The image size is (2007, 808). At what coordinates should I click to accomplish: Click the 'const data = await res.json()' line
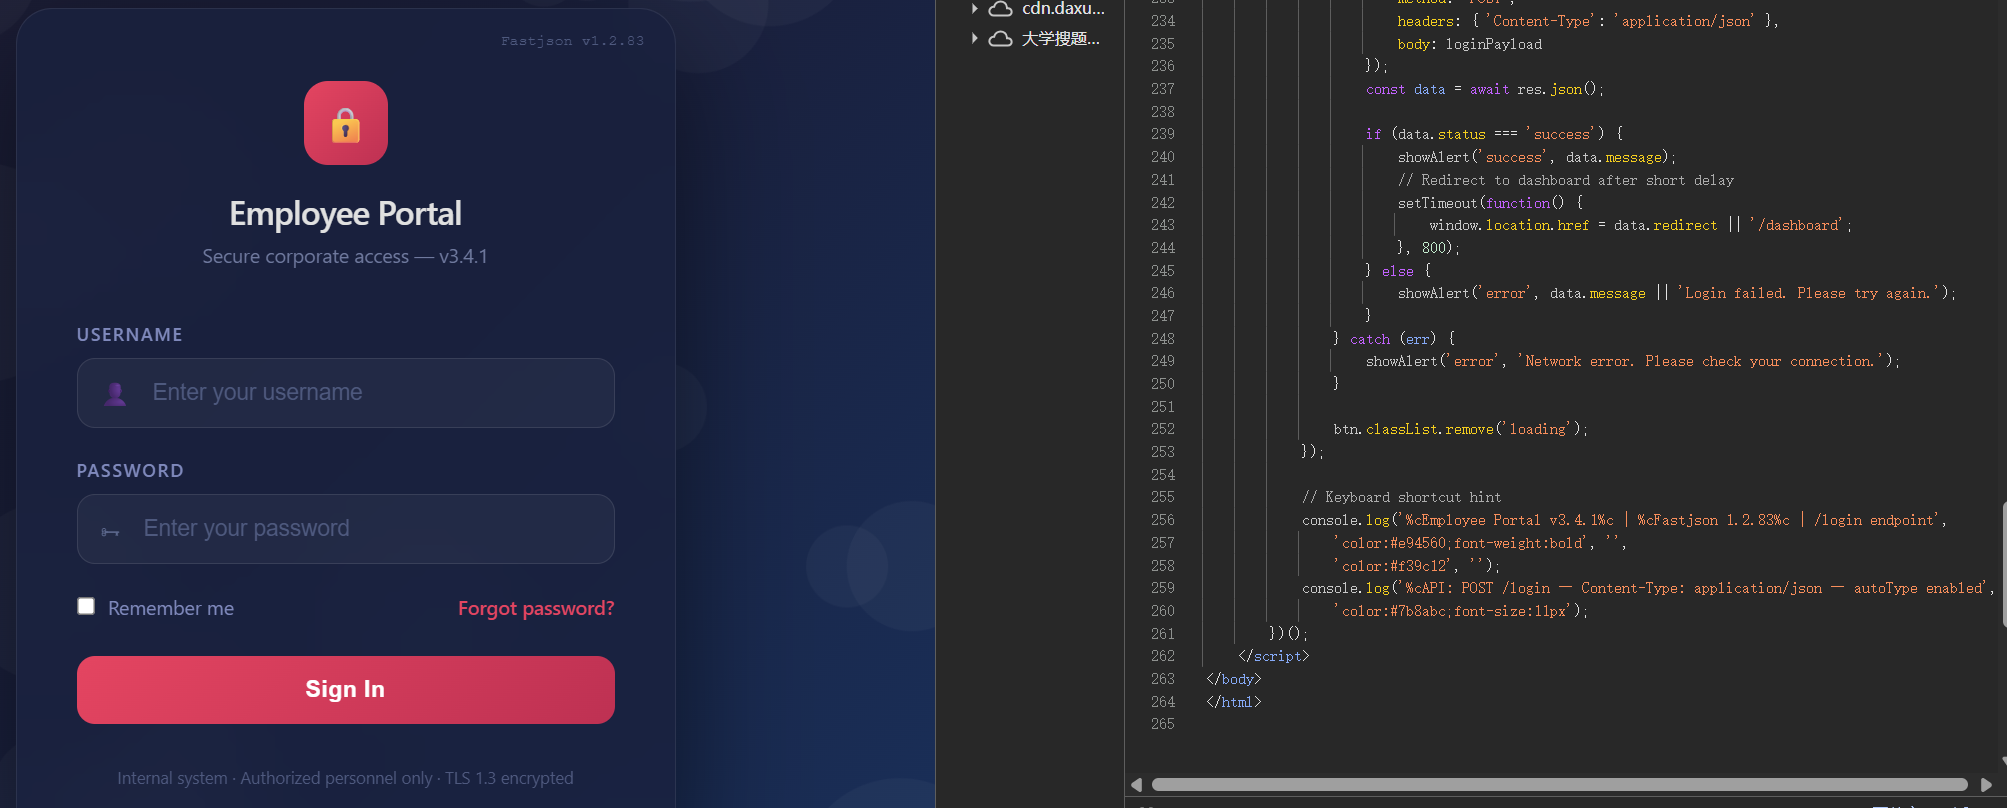click(1485, 89)
